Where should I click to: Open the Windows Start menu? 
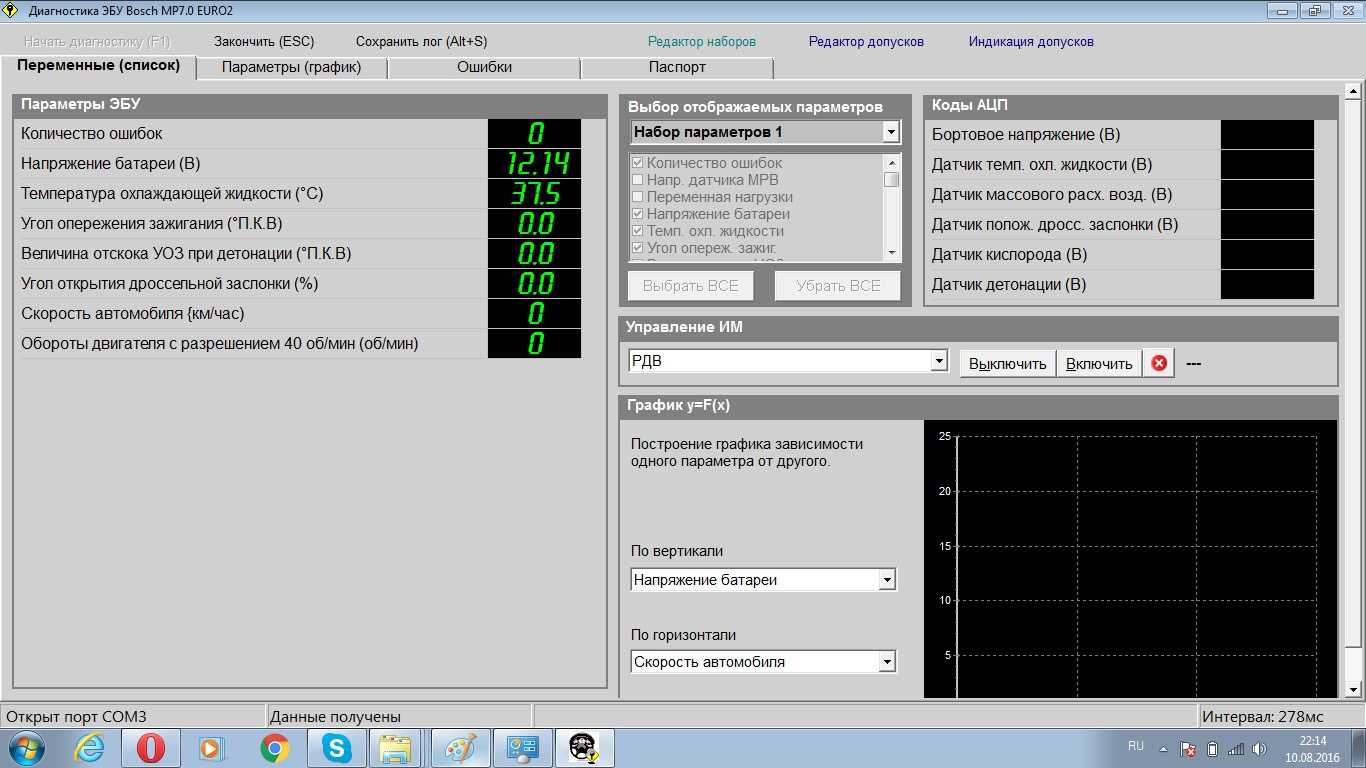pos(26,748)
